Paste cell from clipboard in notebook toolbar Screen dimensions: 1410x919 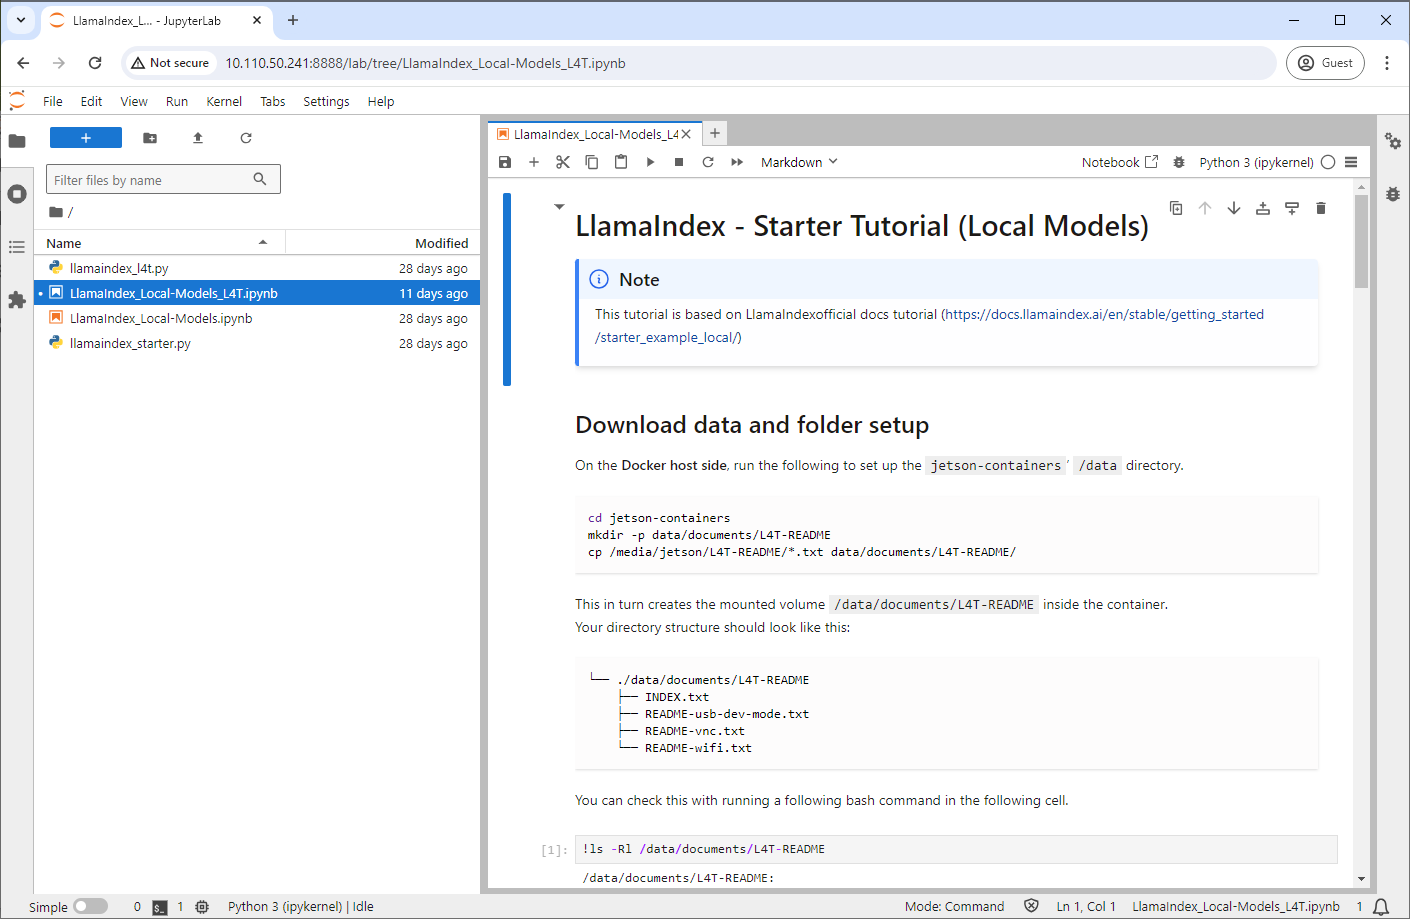coord(621,162)
